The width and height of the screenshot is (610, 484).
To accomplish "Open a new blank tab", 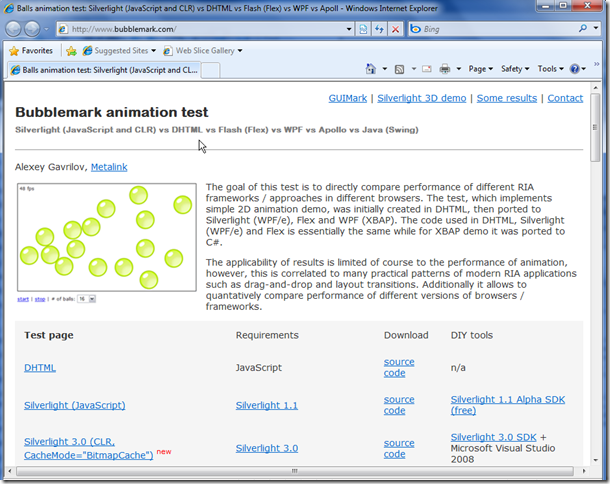I will pos(210,71).
